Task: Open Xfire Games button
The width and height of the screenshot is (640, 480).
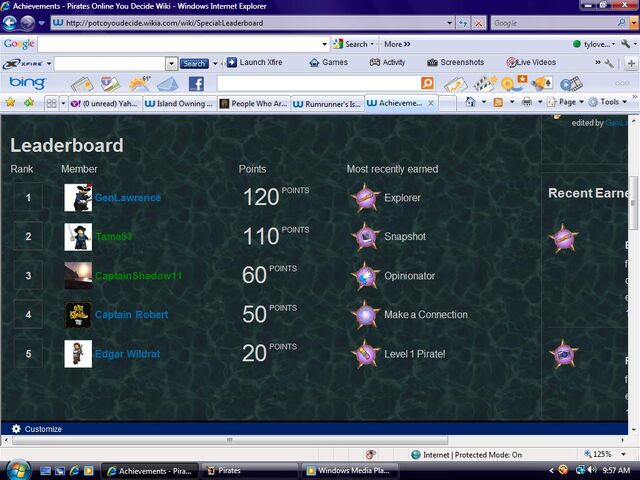Action: point(329,62)
